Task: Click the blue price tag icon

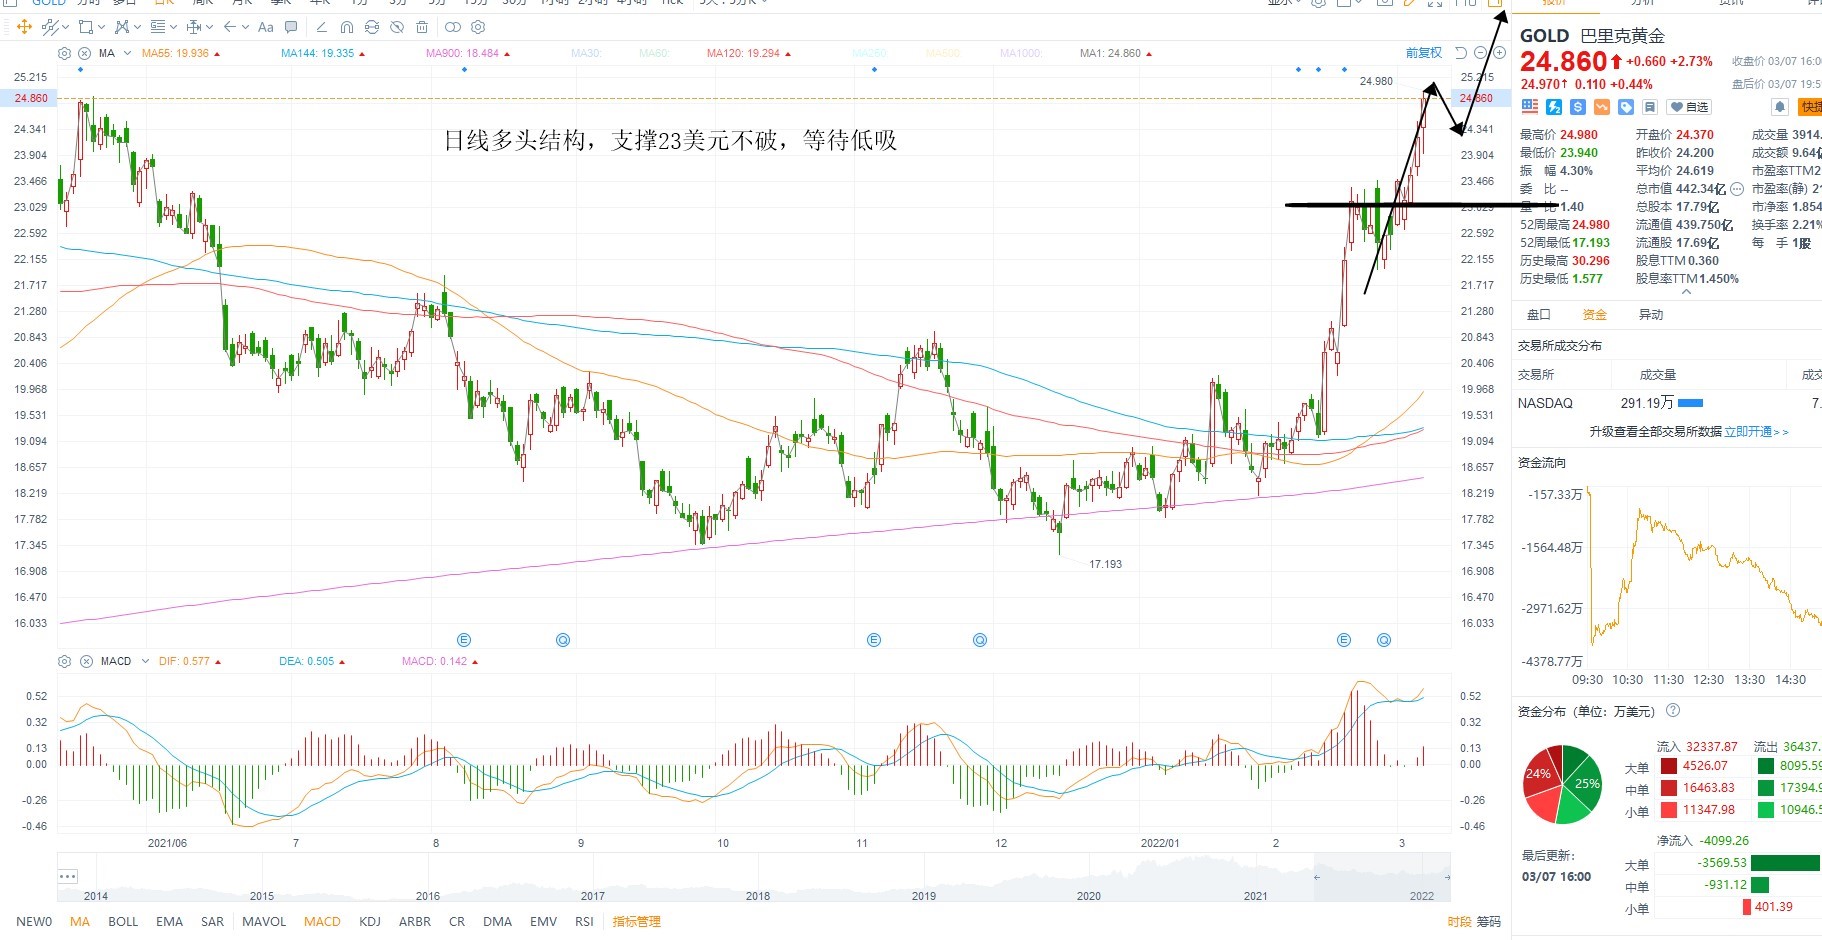Action: coord(1626,107)
